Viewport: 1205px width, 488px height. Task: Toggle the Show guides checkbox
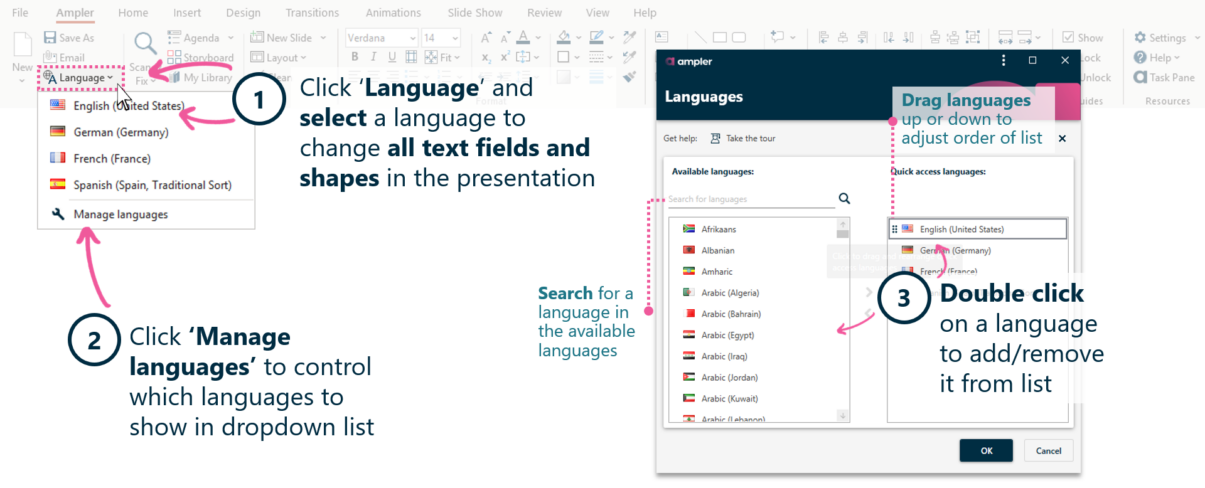point(1068,38)
